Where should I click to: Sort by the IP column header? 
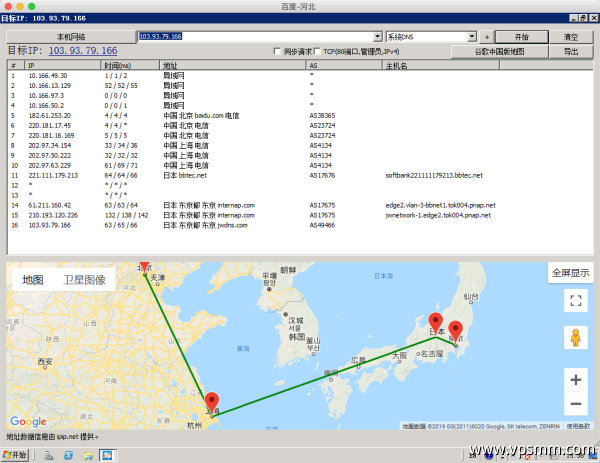(62, 65)
